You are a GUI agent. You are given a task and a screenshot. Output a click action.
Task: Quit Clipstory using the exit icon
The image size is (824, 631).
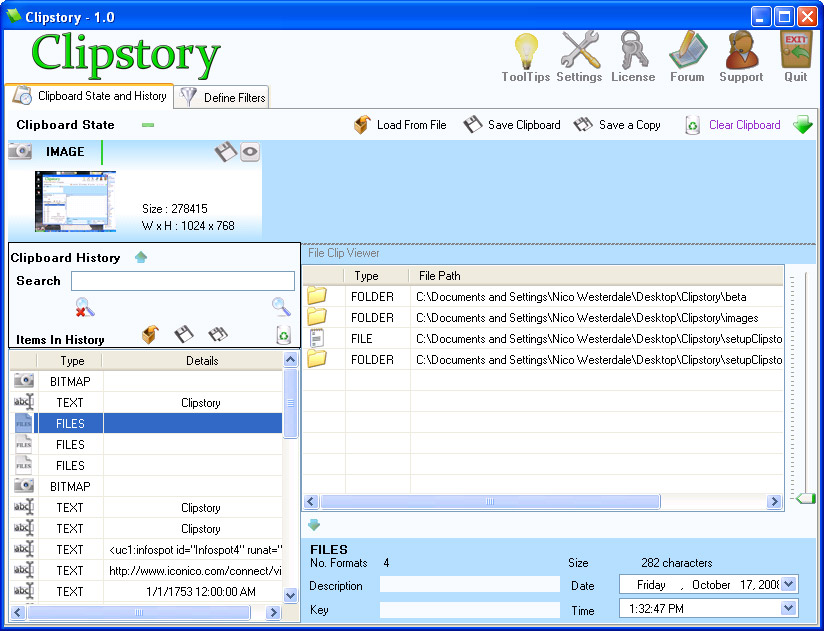(796, 50)
